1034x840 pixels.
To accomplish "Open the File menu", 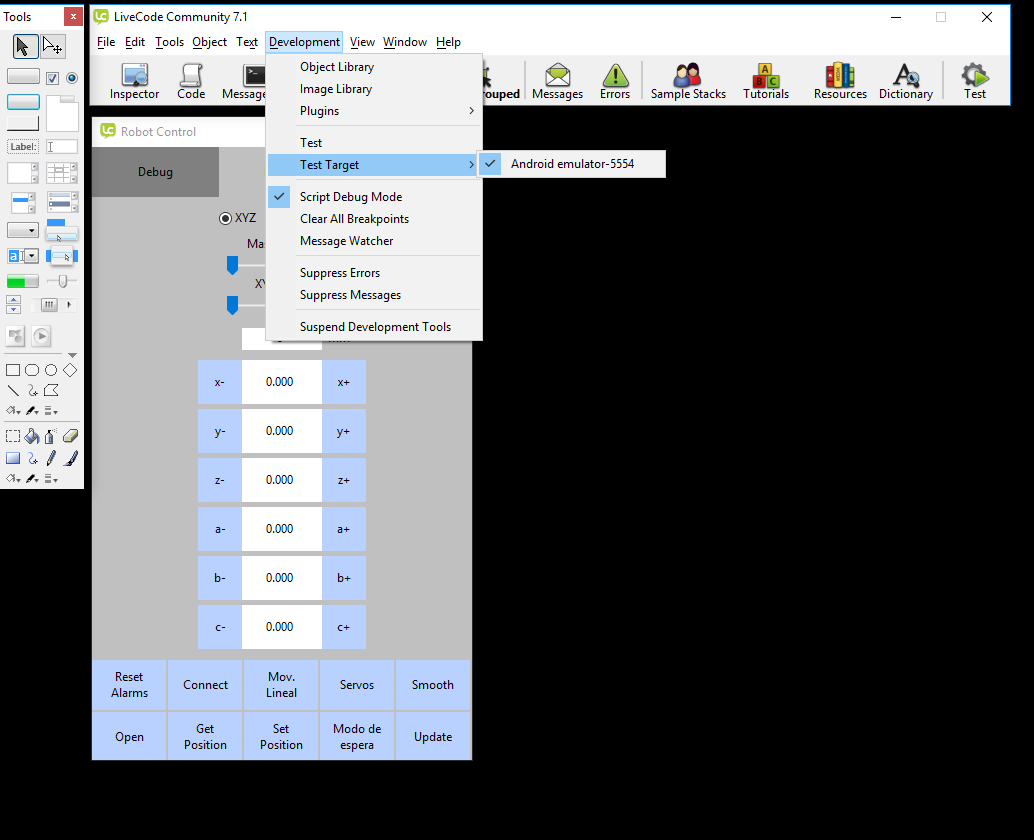I will (106, 42).
